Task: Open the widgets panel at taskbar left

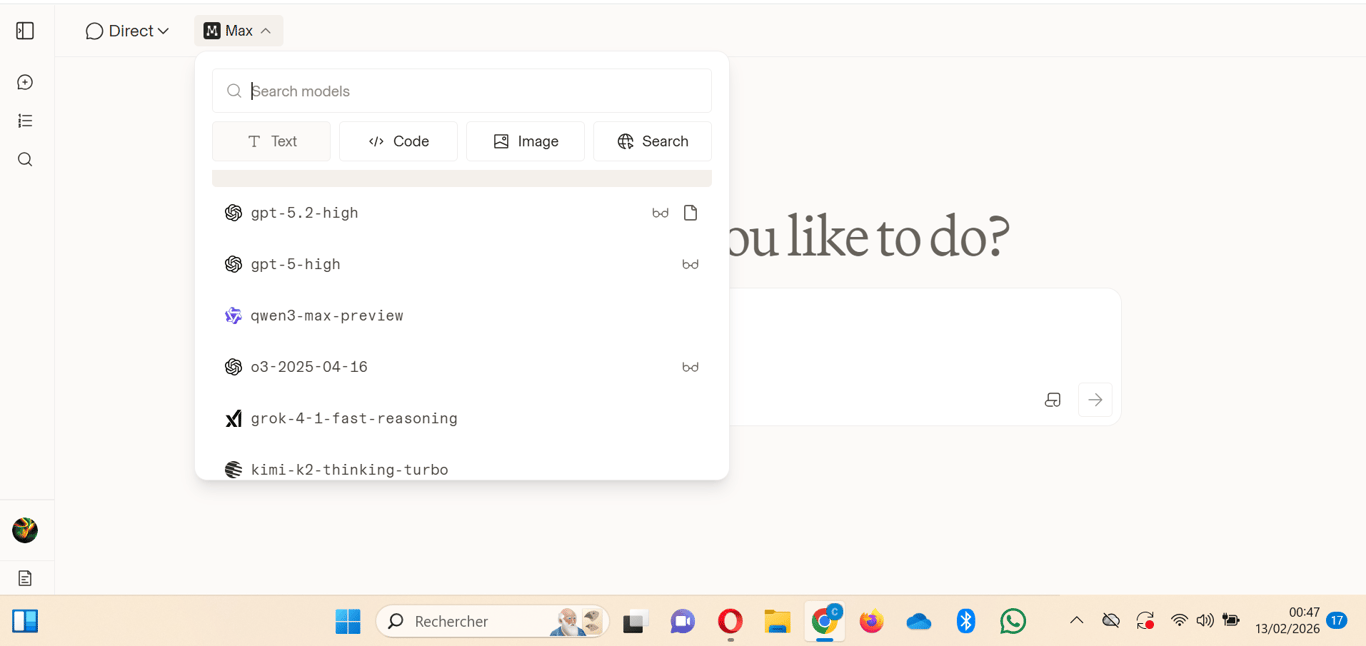Action: click(25, 621)
